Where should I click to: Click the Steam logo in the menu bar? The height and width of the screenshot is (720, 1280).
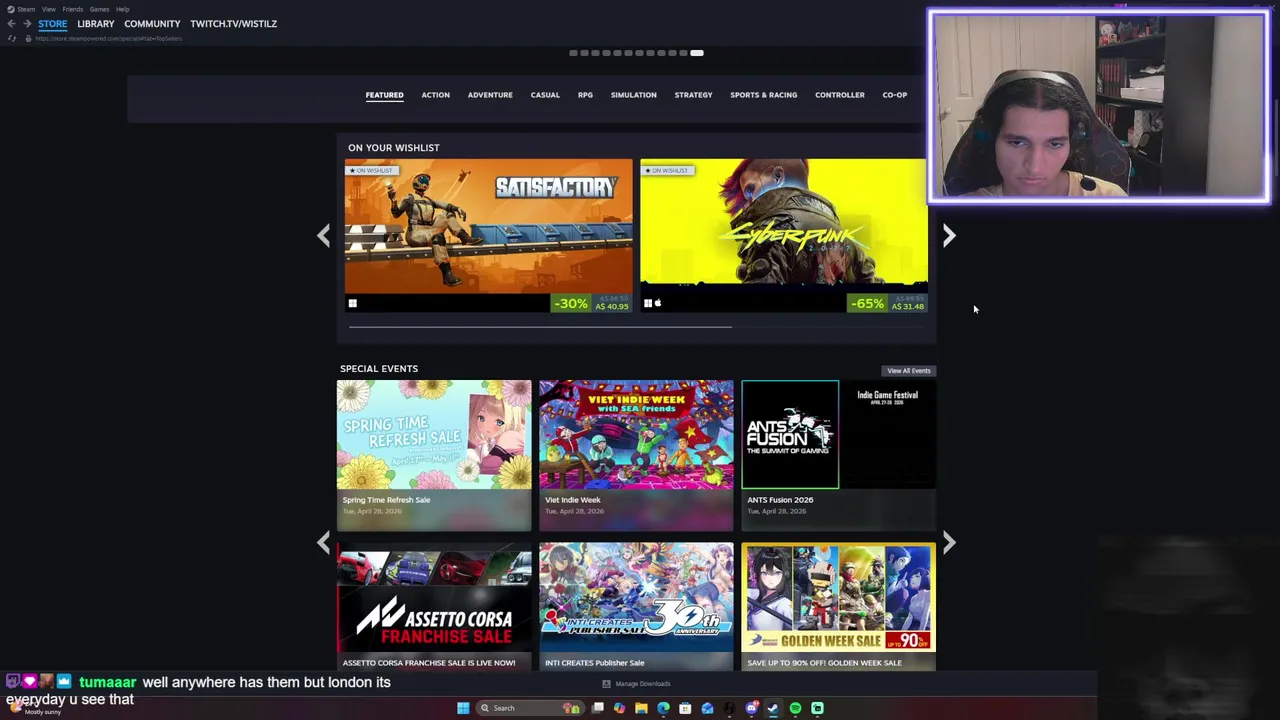pyautogui.click(x=11, y=9)
